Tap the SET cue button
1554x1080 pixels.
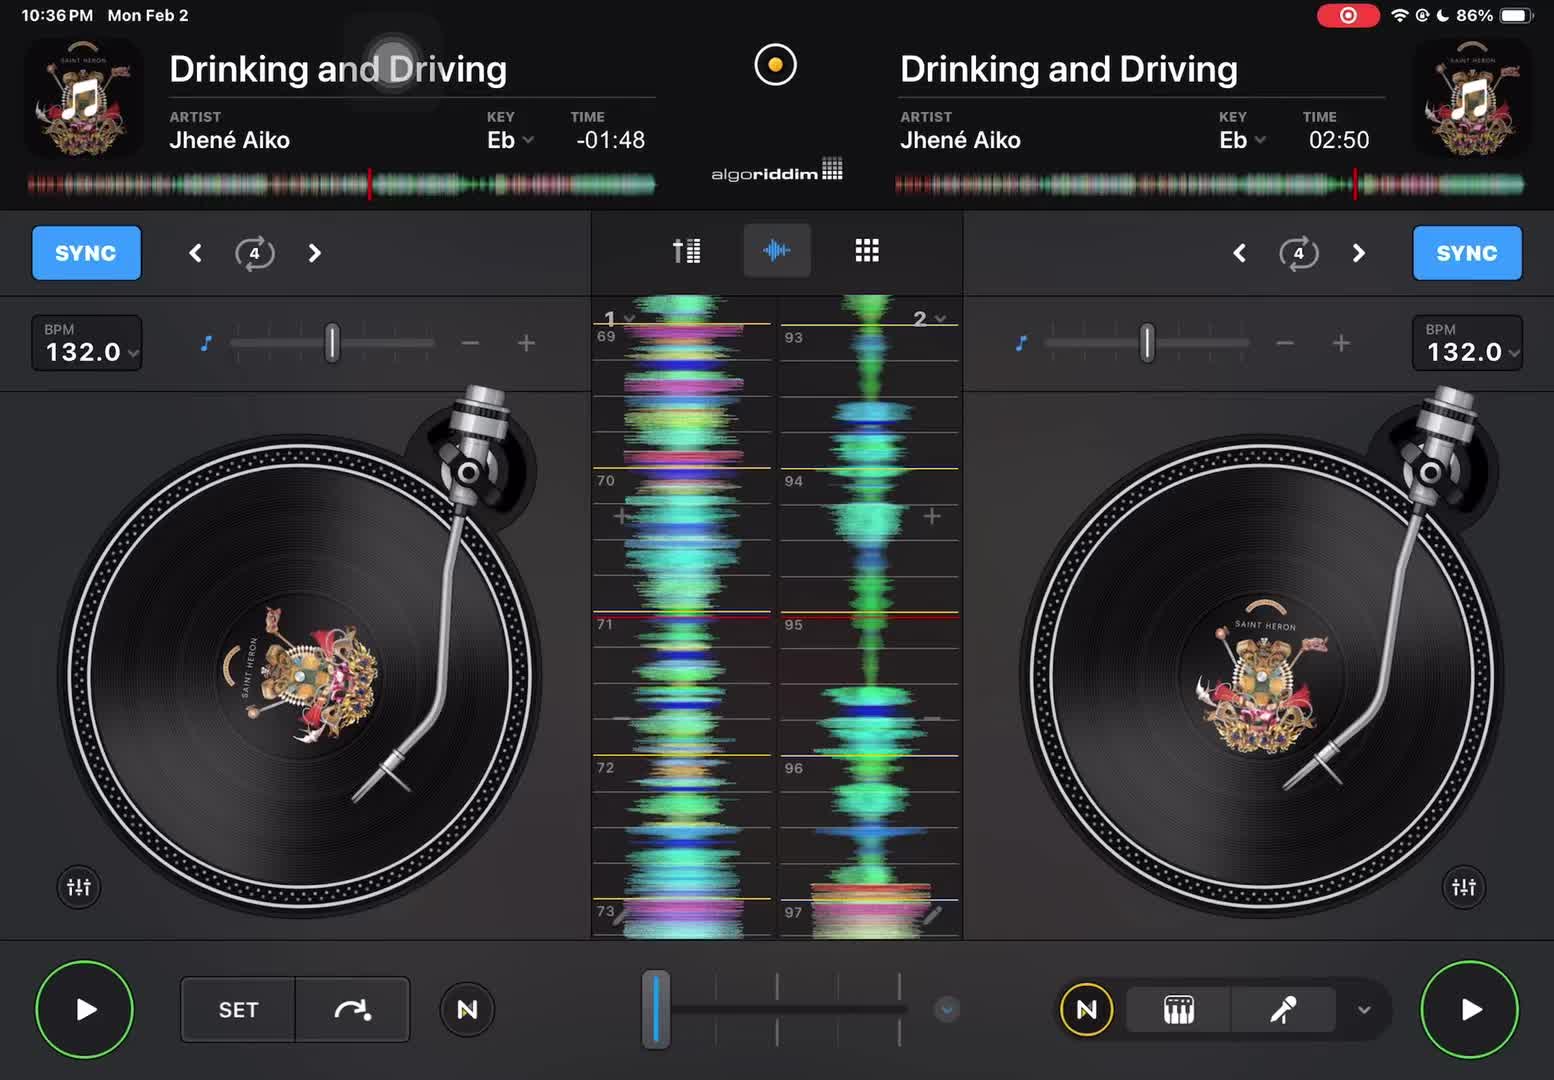tap(238, 1010)
